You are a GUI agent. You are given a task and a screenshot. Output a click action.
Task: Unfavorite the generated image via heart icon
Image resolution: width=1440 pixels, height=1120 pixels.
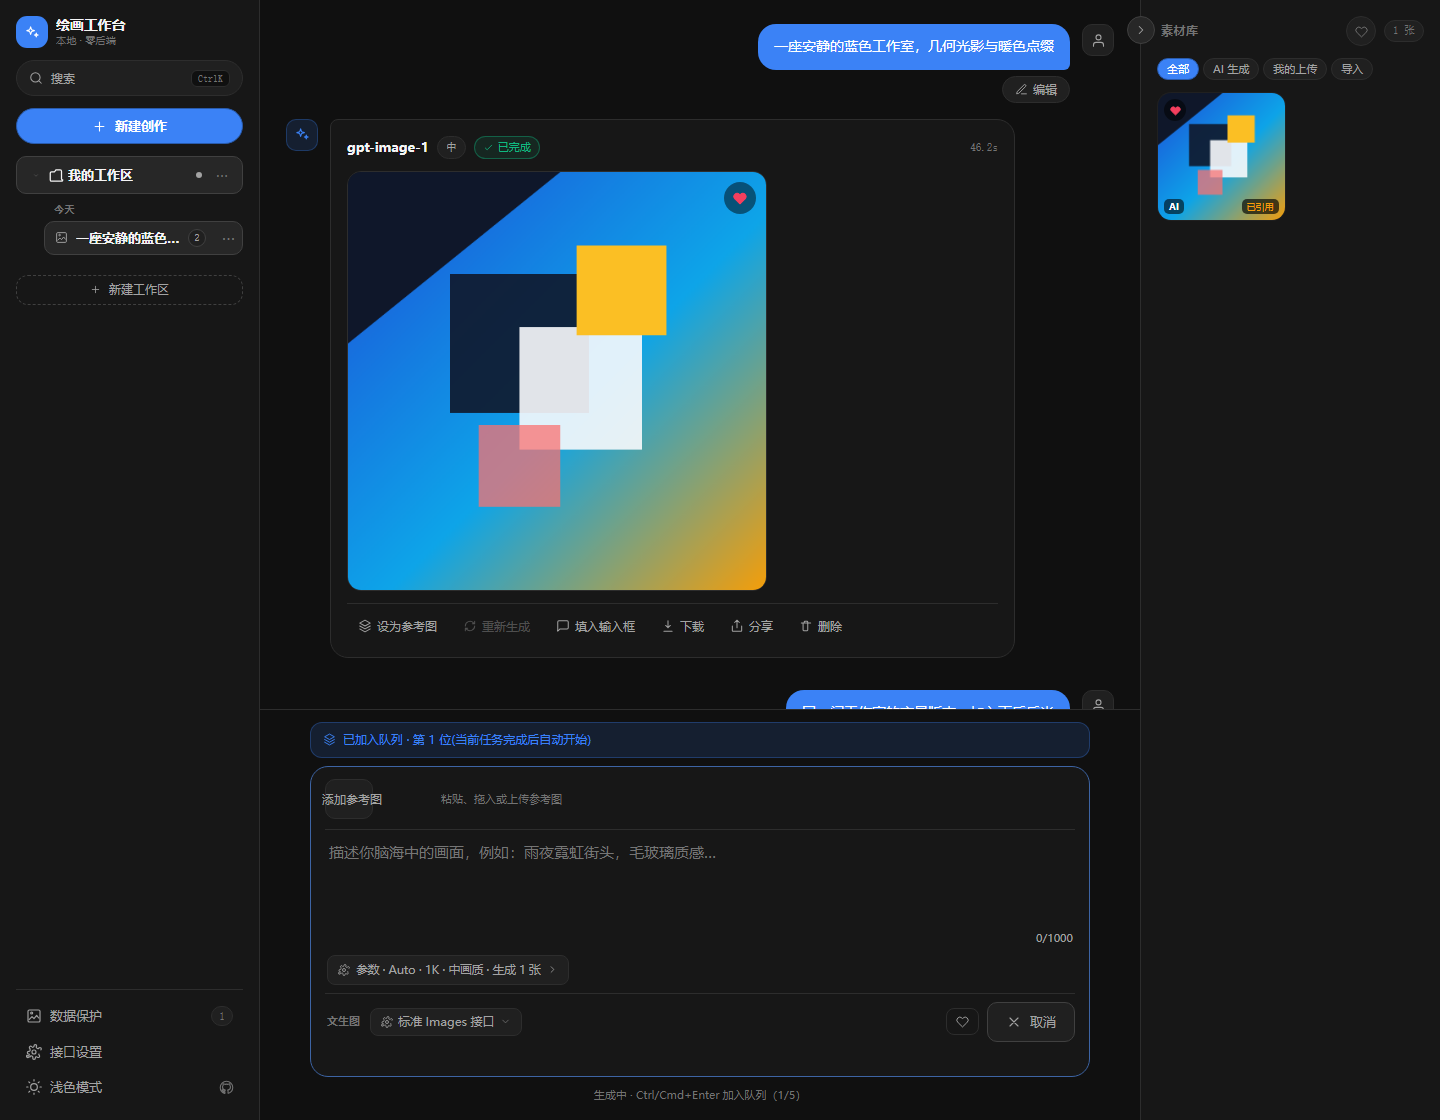pos(740,198)
